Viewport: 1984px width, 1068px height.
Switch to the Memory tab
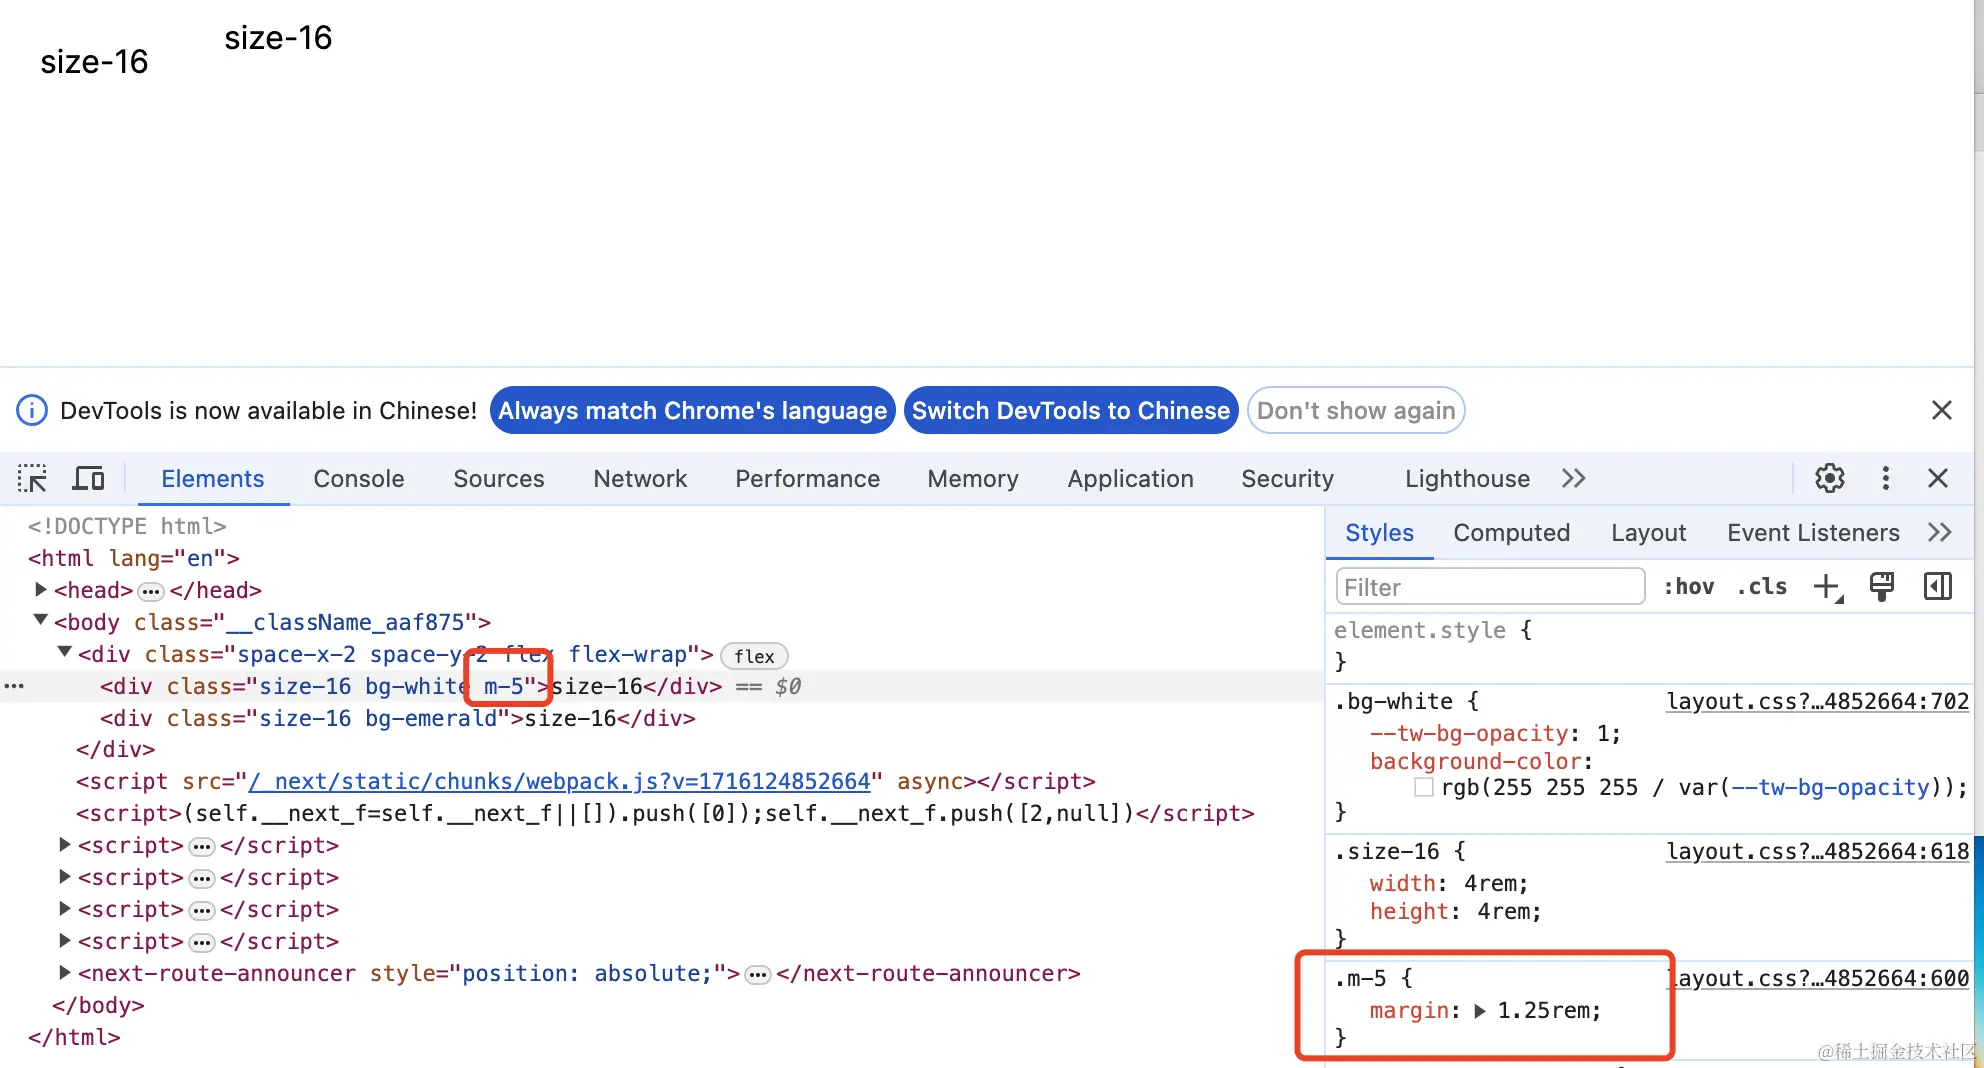tap(973, 479)
